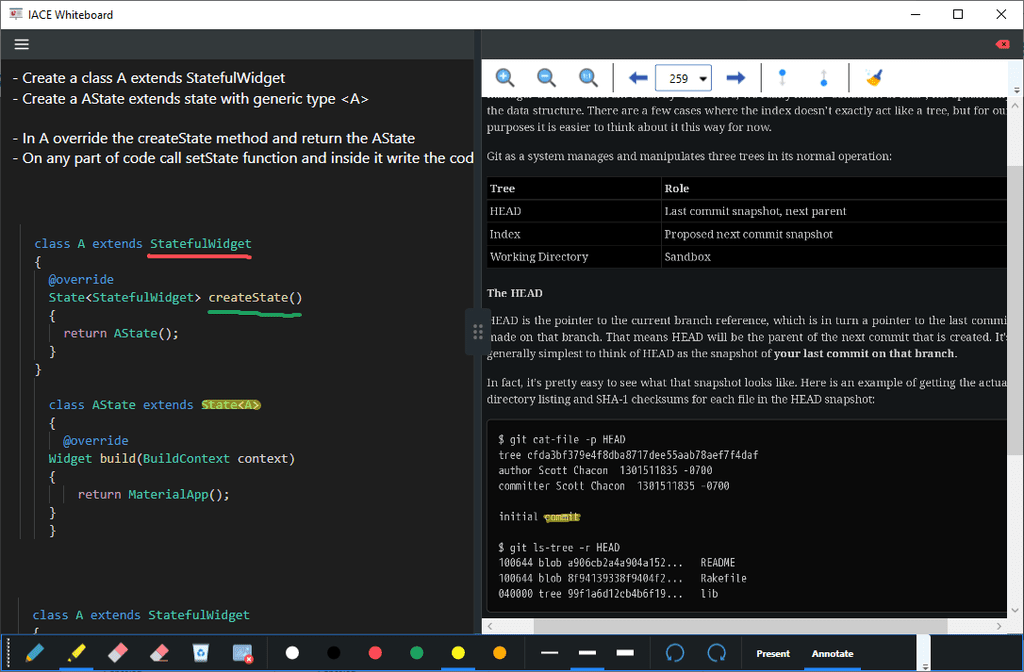Viewport: 1024px width, 672px height.
Task: Click the red delete tag icon
Action: [1002, 44]
